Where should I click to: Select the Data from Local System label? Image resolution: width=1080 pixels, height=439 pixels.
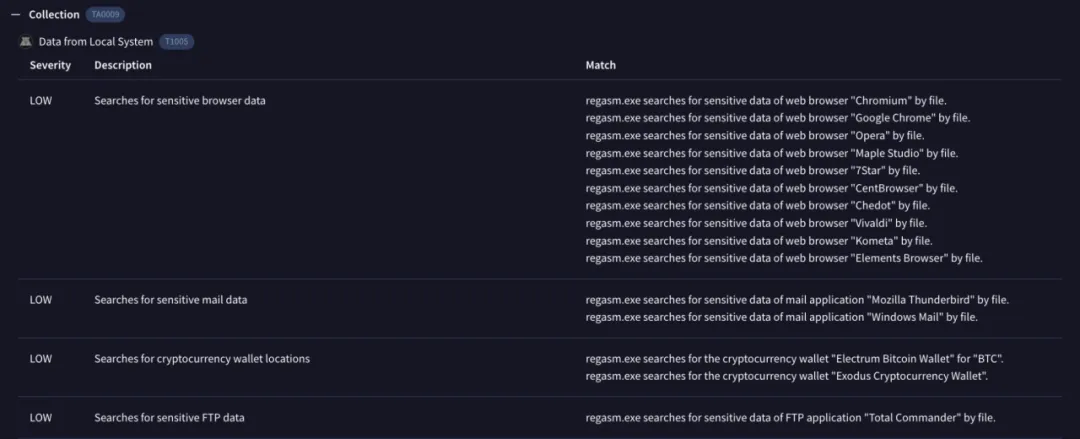pos(96,42)
